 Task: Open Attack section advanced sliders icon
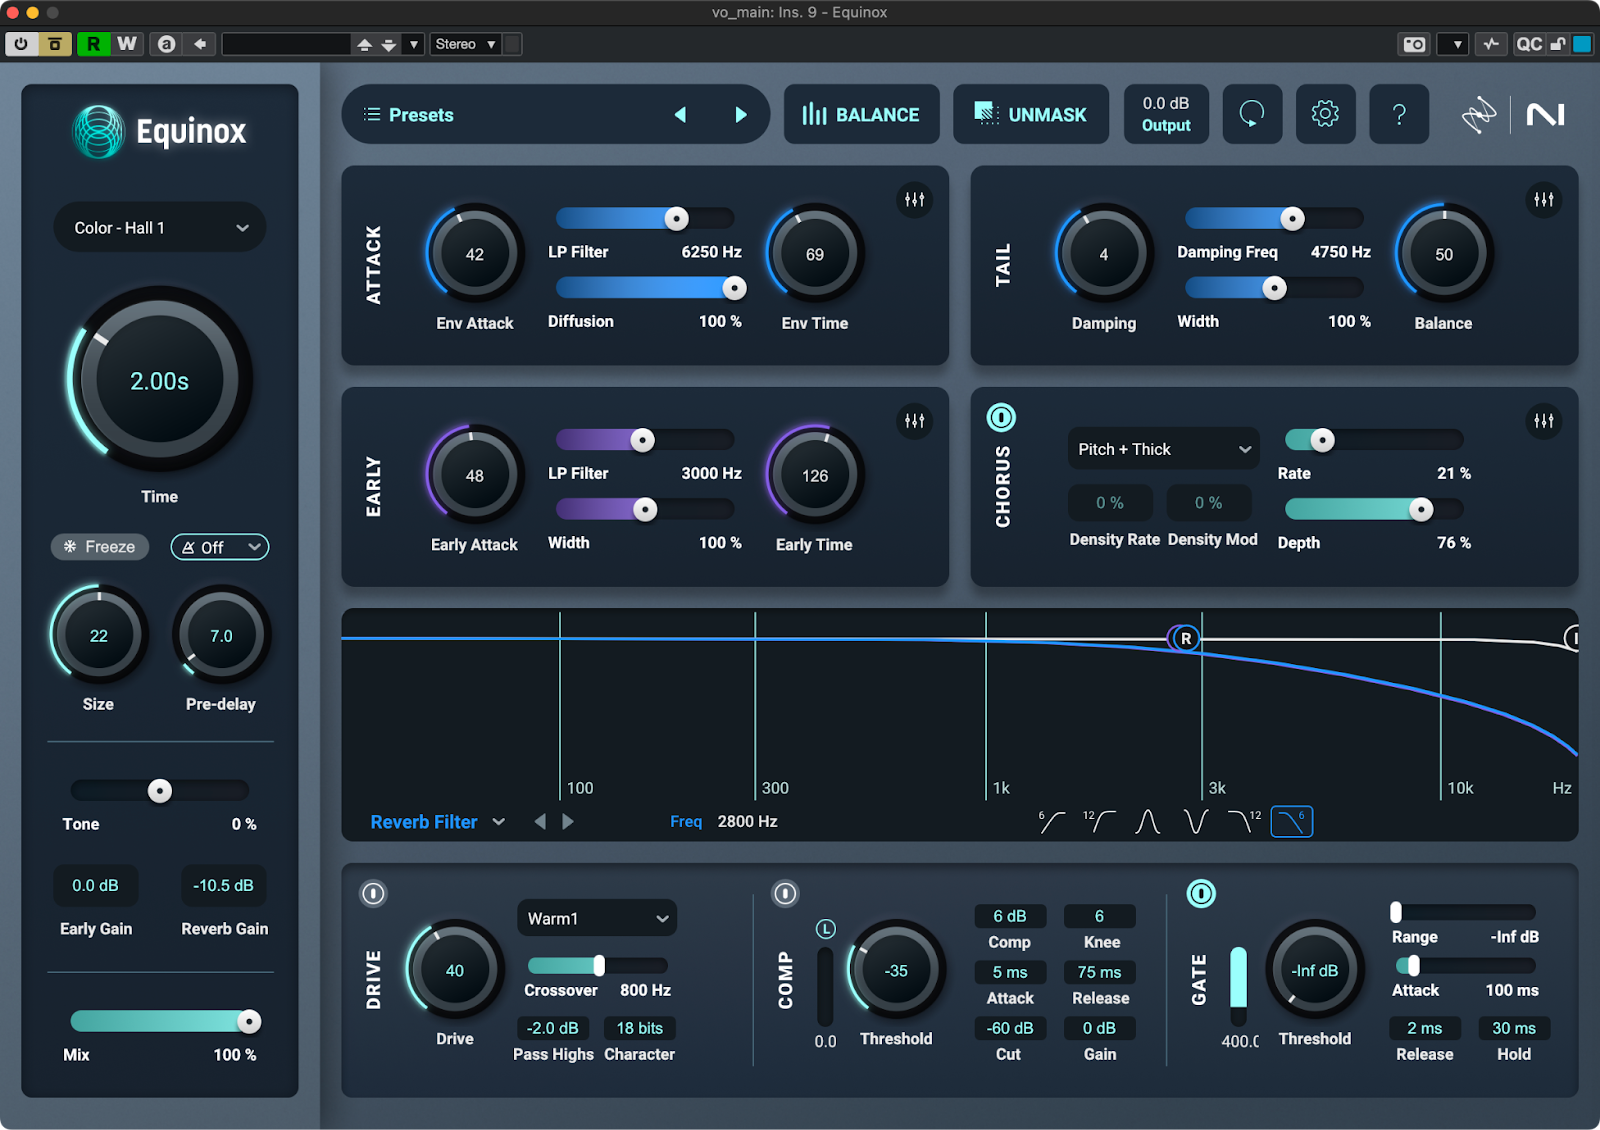tap(914, 199)
